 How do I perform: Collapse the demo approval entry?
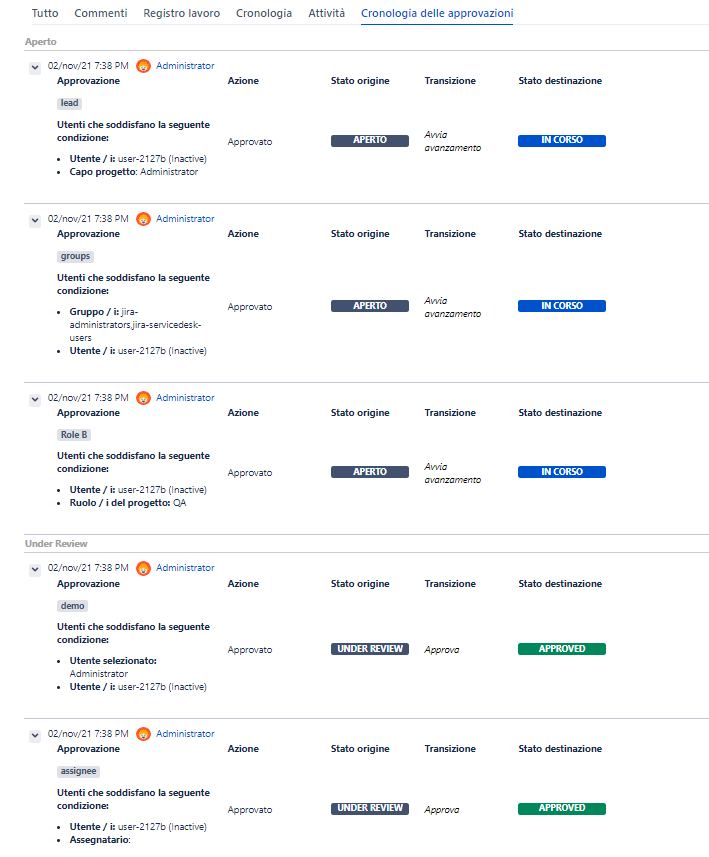tap(35, 569)
